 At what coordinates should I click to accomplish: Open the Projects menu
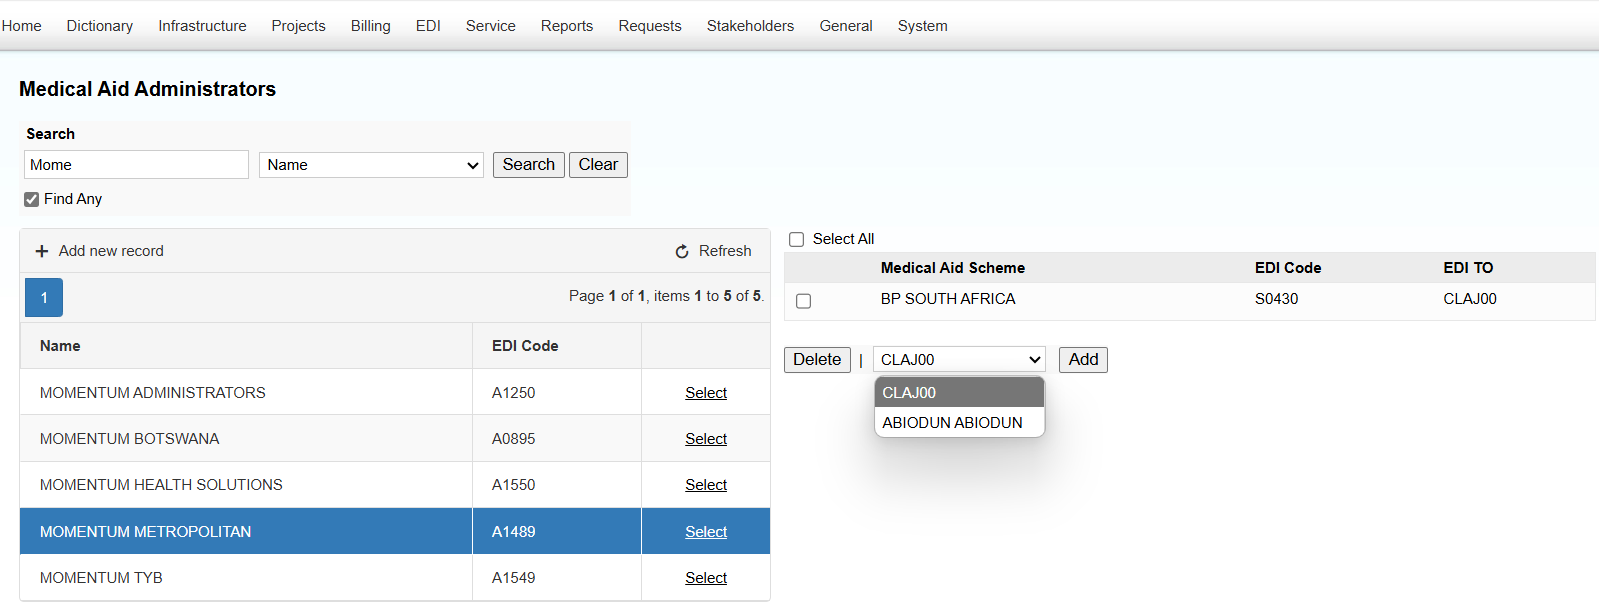(x=298, y=26)
